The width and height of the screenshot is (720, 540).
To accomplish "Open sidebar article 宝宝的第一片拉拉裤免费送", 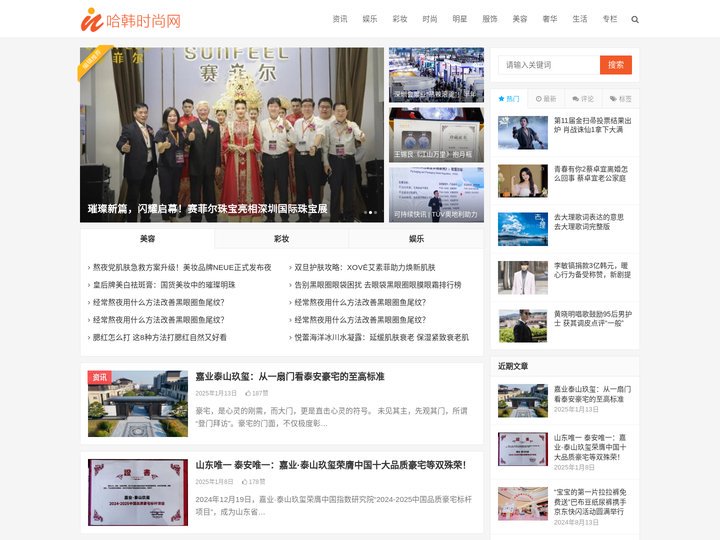I will click(590, 501).
